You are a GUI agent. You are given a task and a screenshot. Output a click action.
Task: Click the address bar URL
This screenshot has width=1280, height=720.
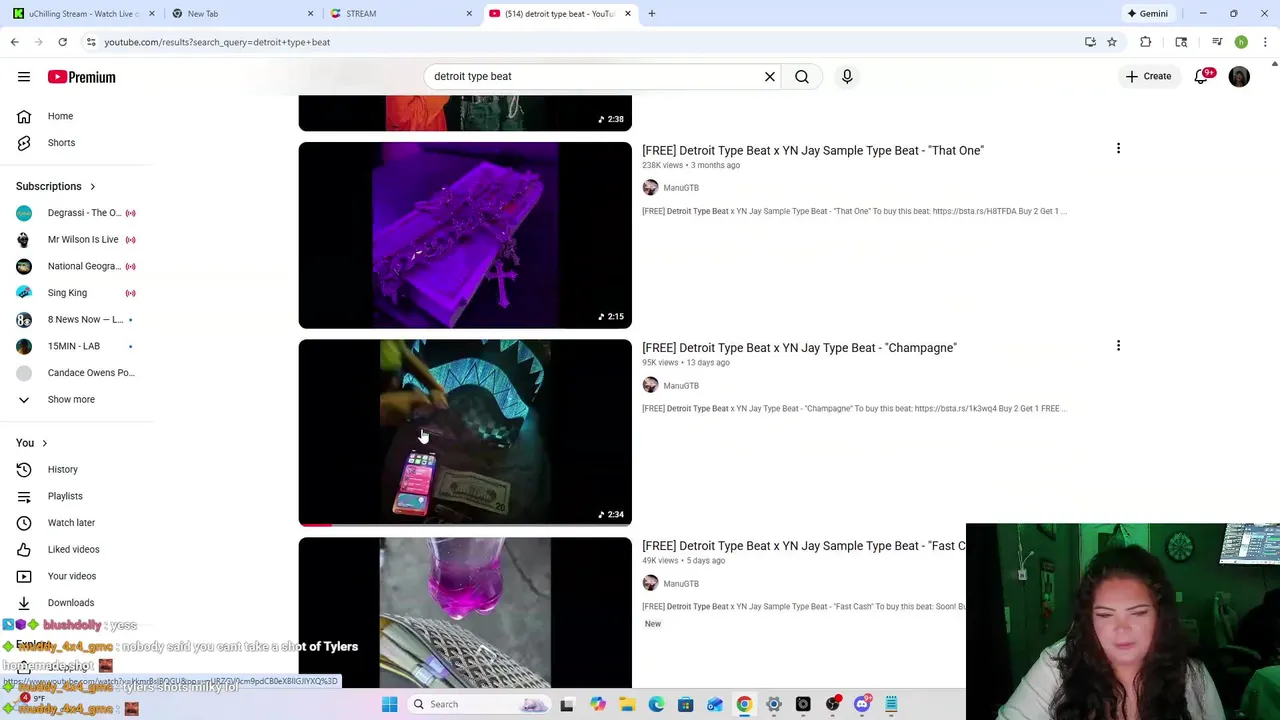217,42
